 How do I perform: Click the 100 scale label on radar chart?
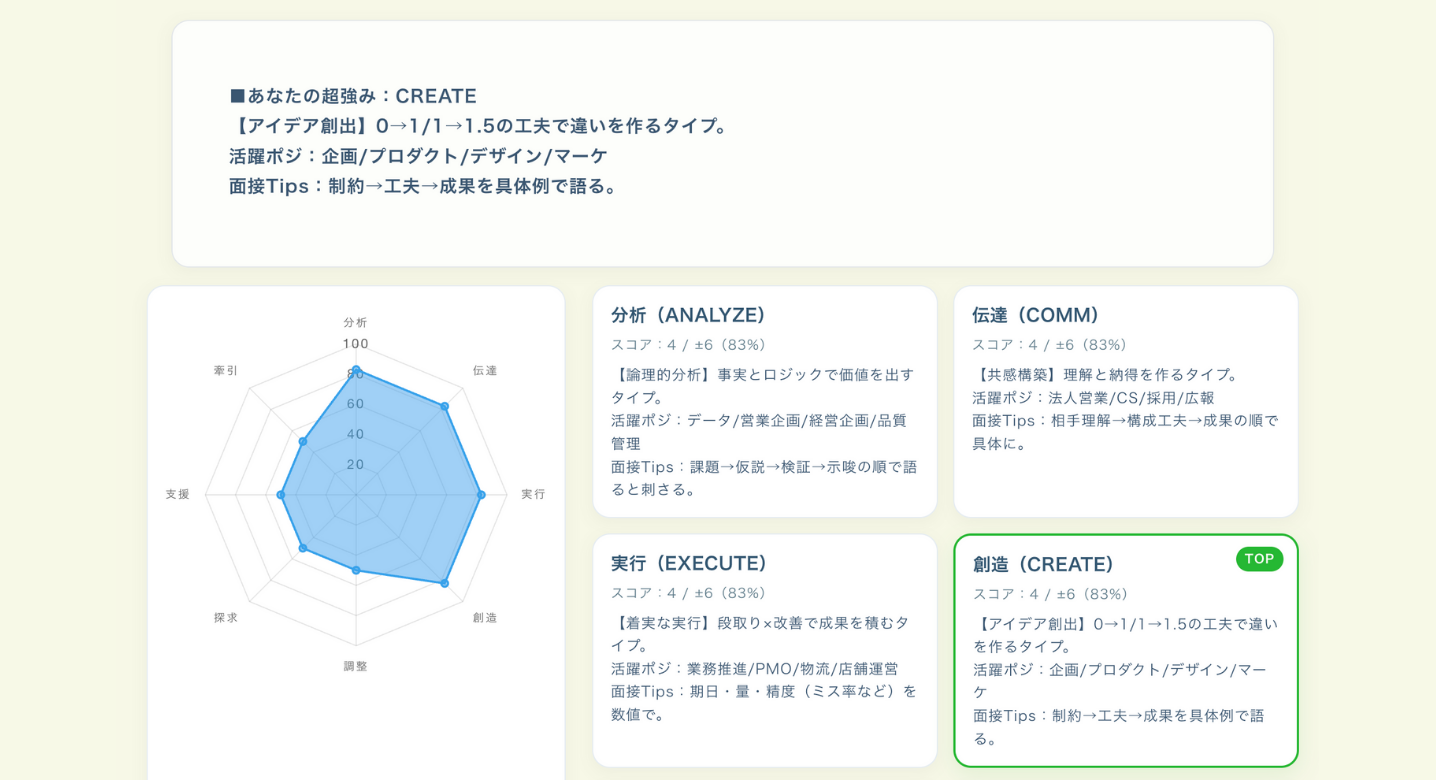point(356,344)
